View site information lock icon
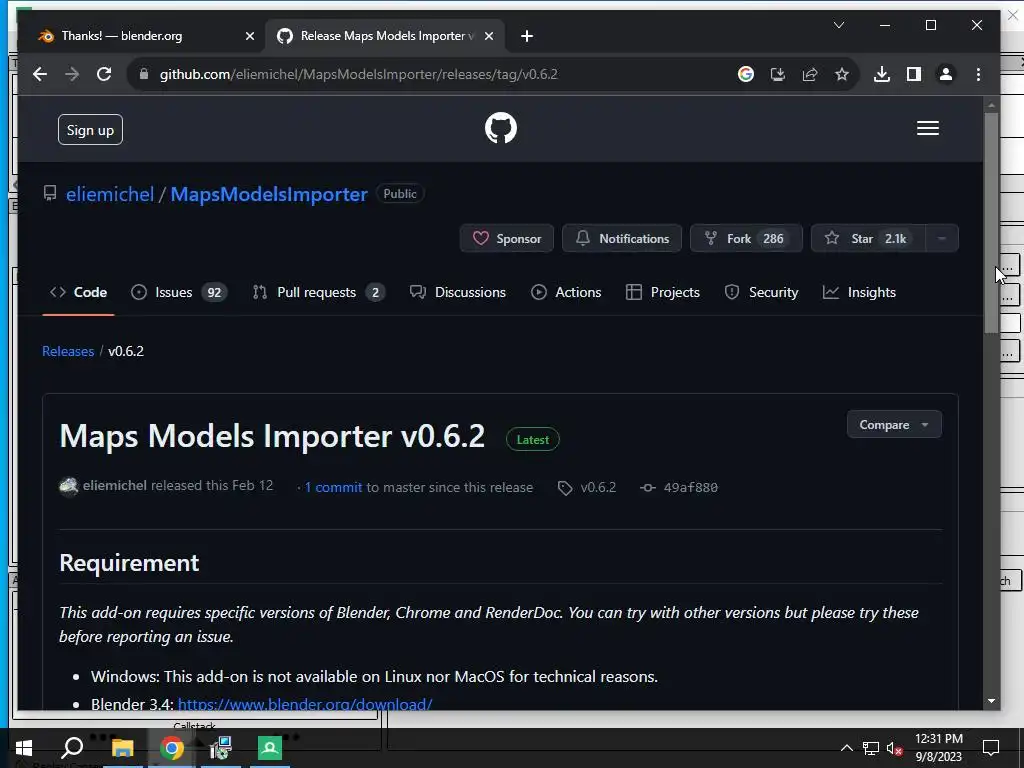This screenshot has height=768, width=1024. (x=144, y=74)
